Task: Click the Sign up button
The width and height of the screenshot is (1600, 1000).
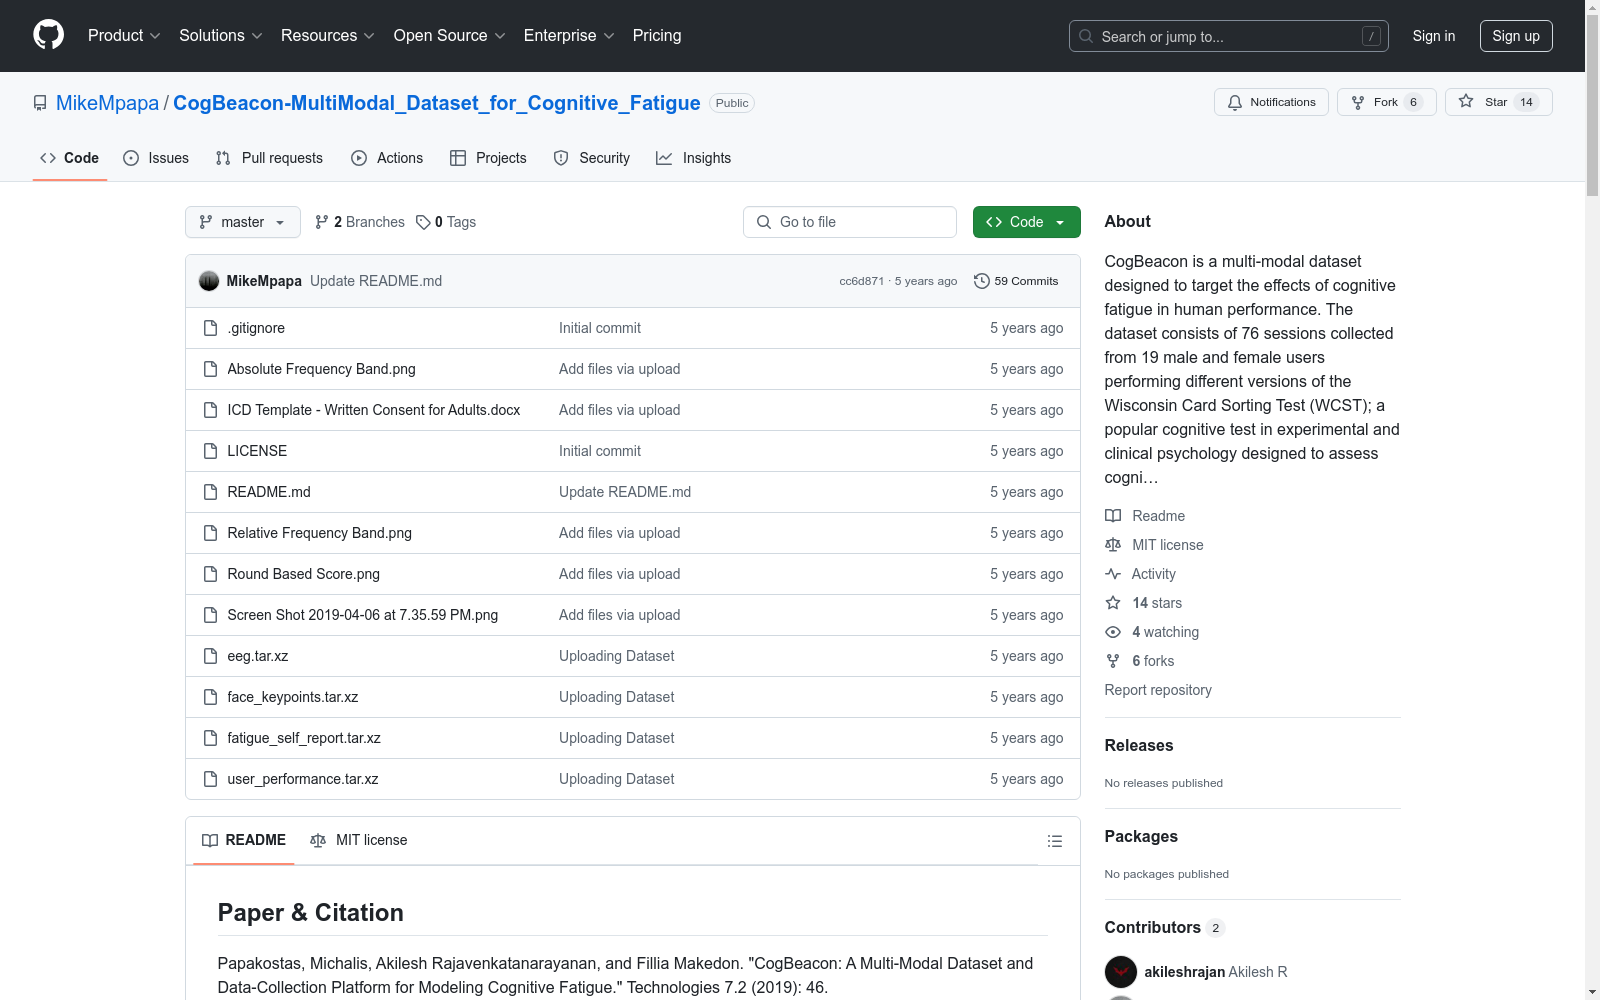Action: point(1516,36)
